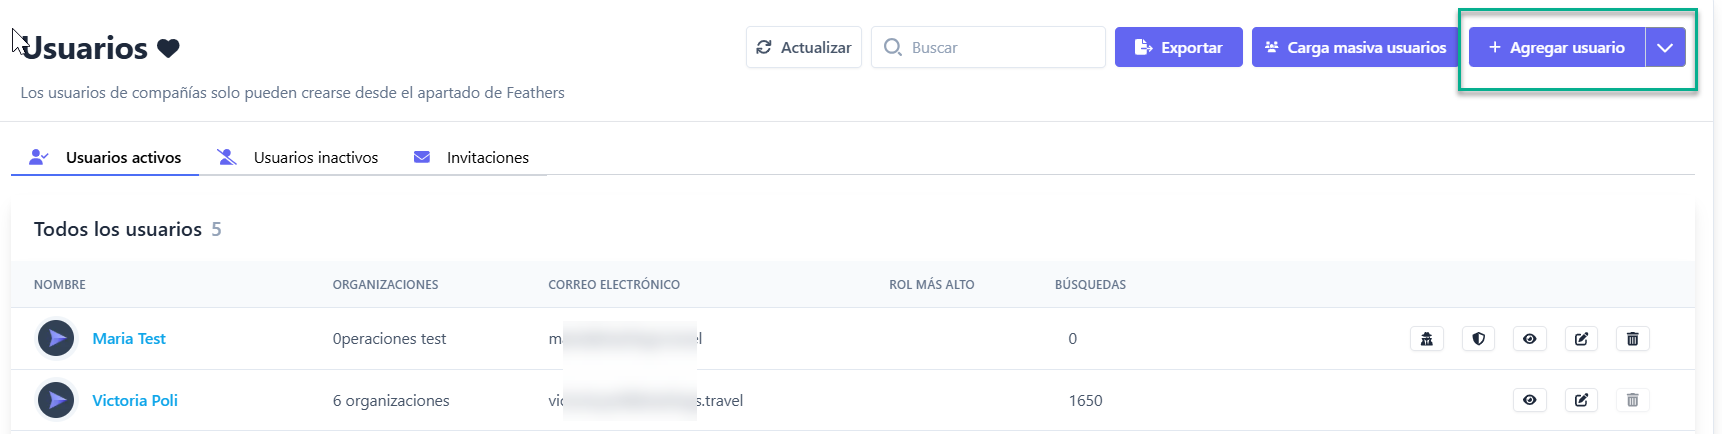Click the impersonate (spy) icon for Maria Test
The height and width of the screenshot is (434, 1722).
click(1427, 339)
